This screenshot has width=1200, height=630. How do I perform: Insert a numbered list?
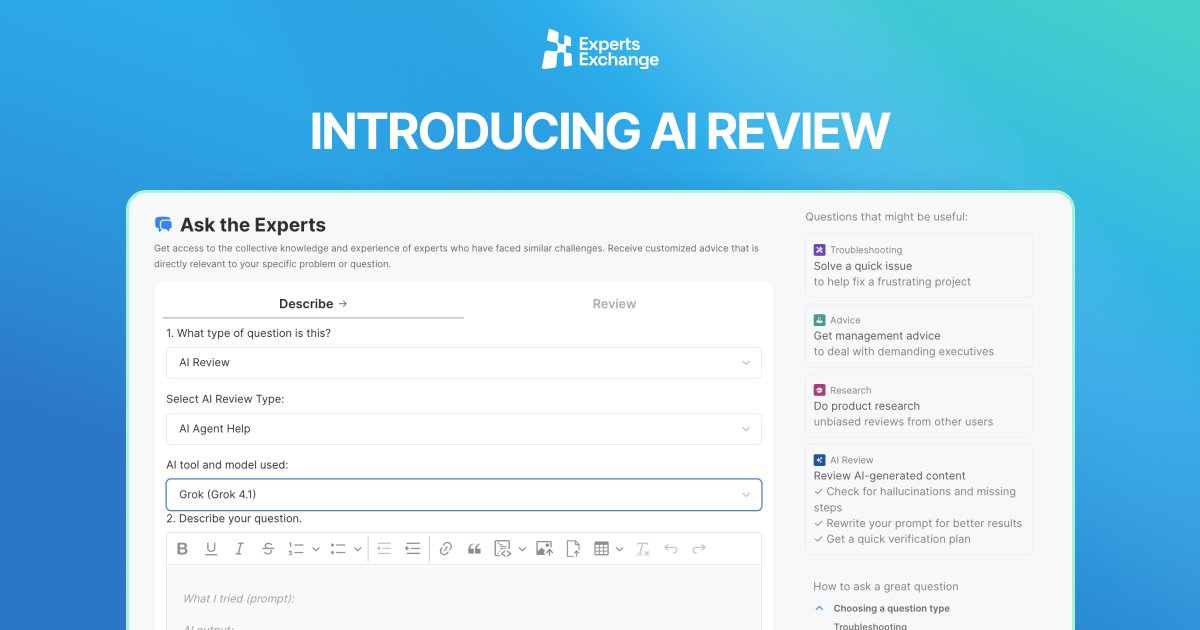click(x=296, y=548)
